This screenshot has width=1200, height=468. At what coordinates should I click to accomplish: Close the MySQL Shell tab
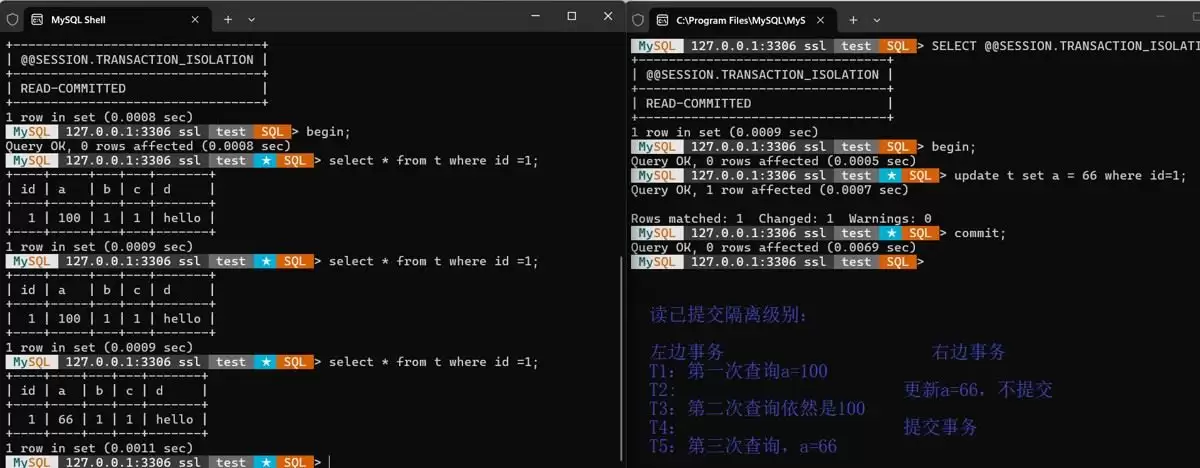194,19
